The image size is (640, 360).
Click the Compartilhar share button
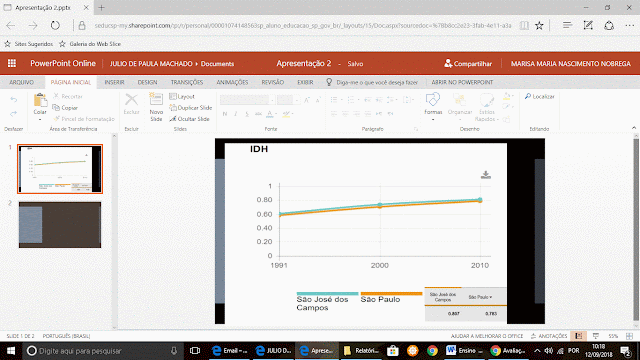pos(468,64)
